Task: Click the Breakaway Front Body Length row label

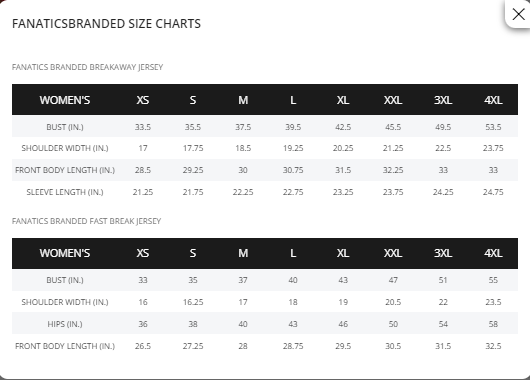Action: (65, 170)
